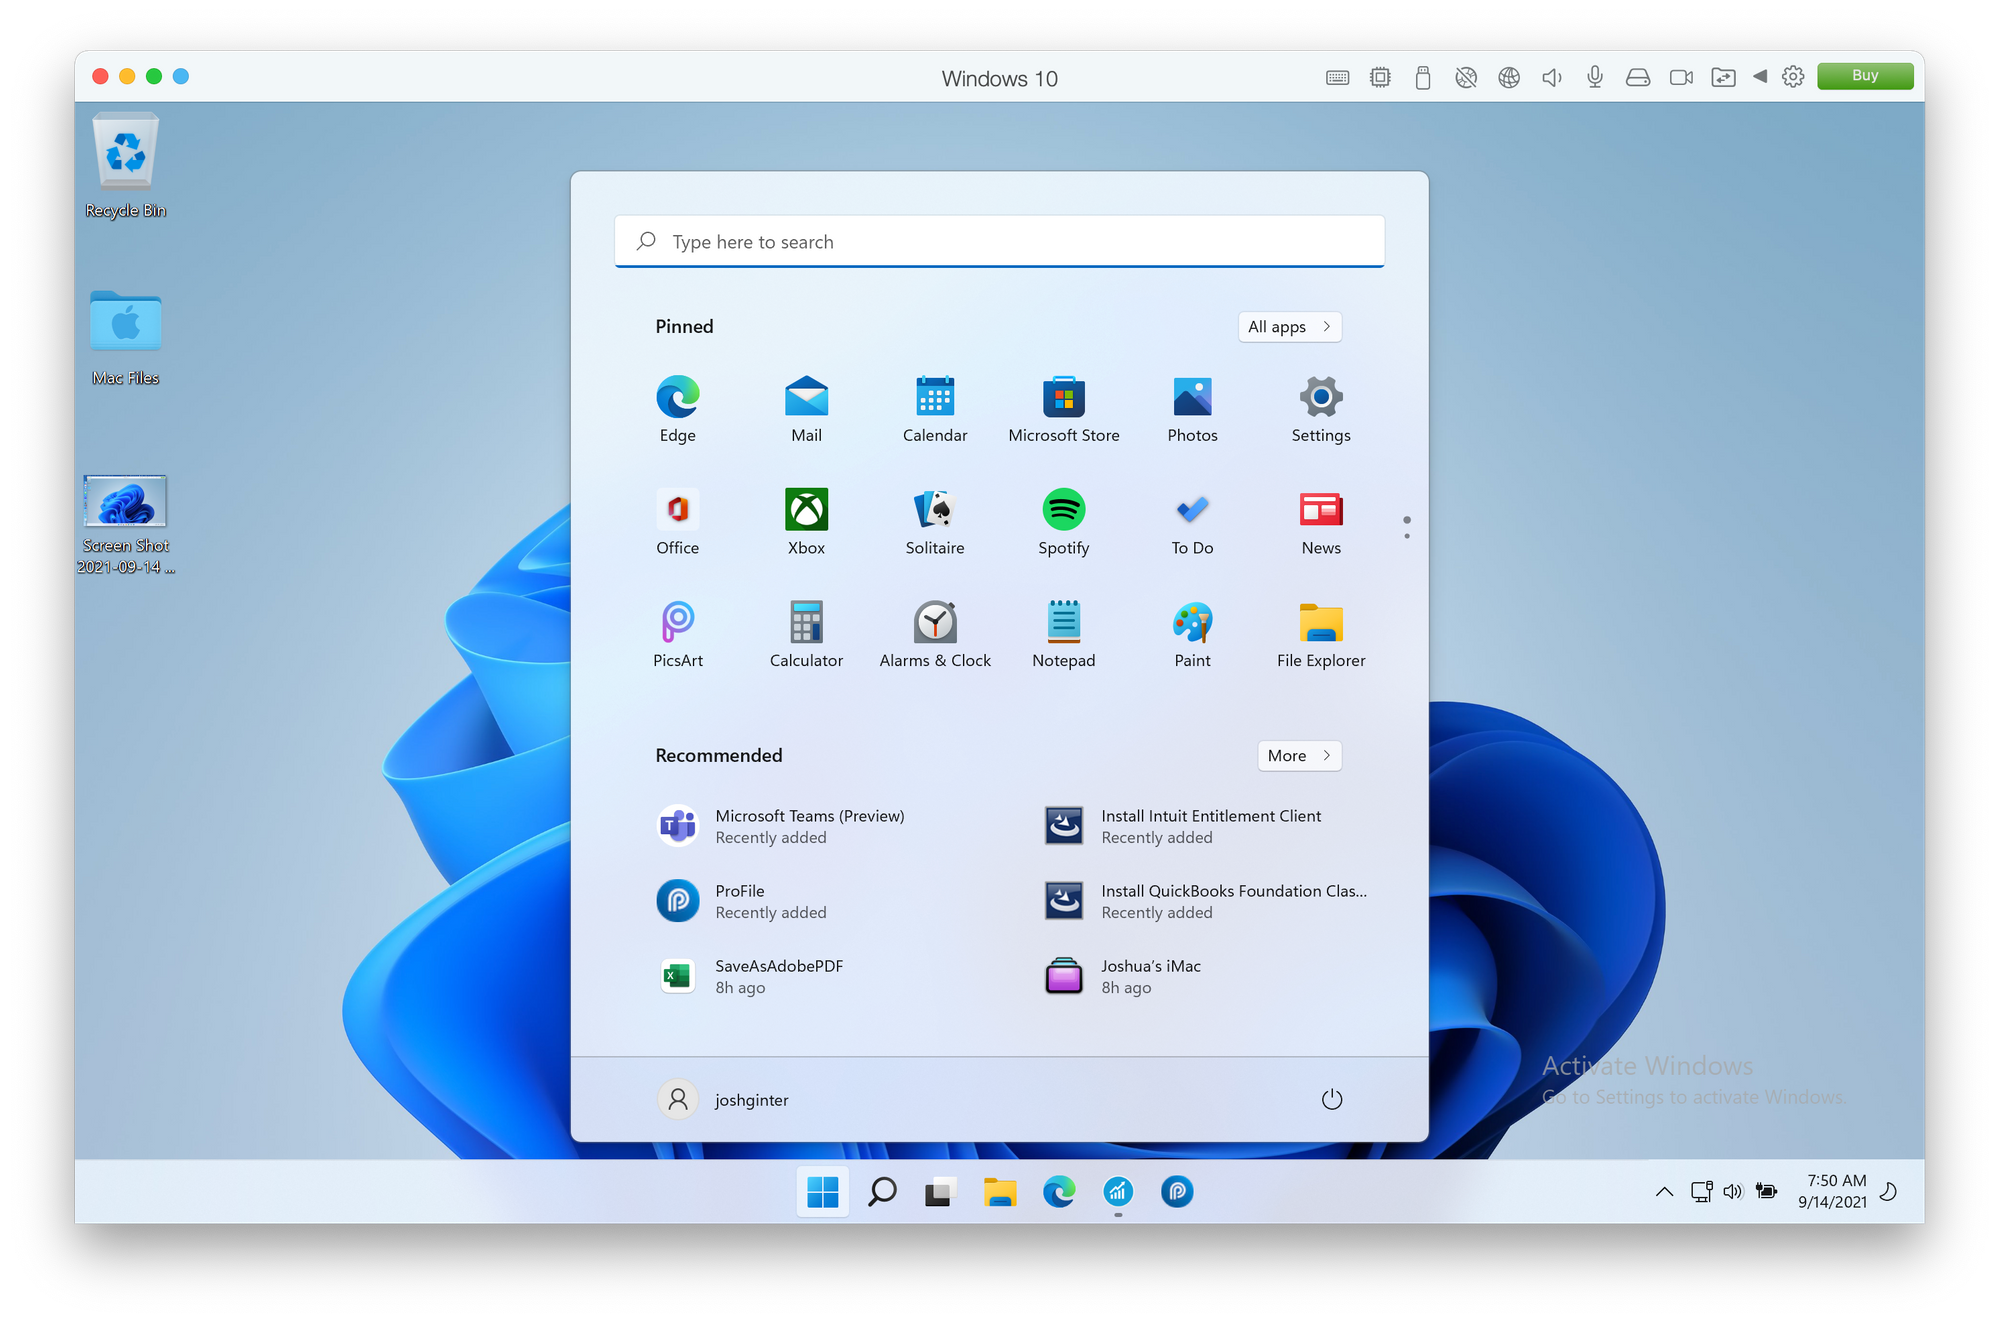The height and width of the screenshot is (1323, 2000).
Task: Click the power button in Start menu
Action: click(1331, 1099)
